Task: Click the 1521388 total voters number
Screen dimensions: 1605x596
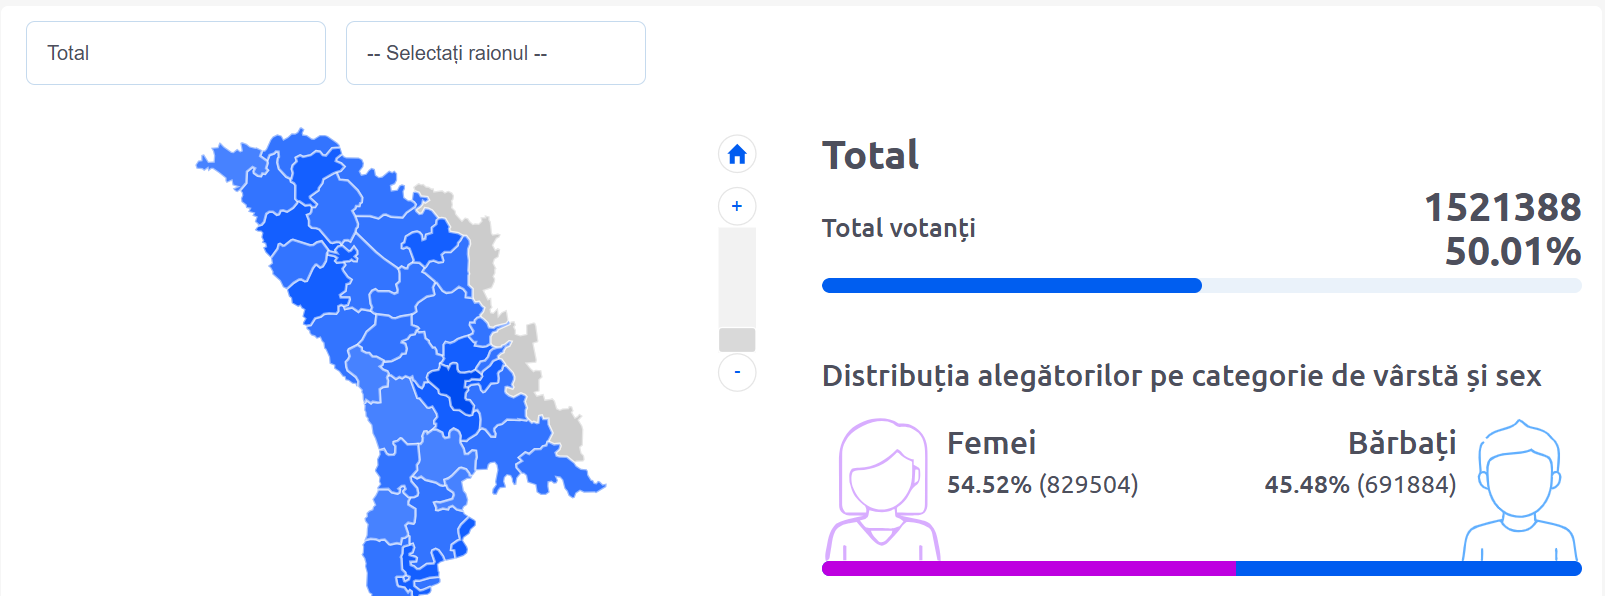Action: point(1502,208)
